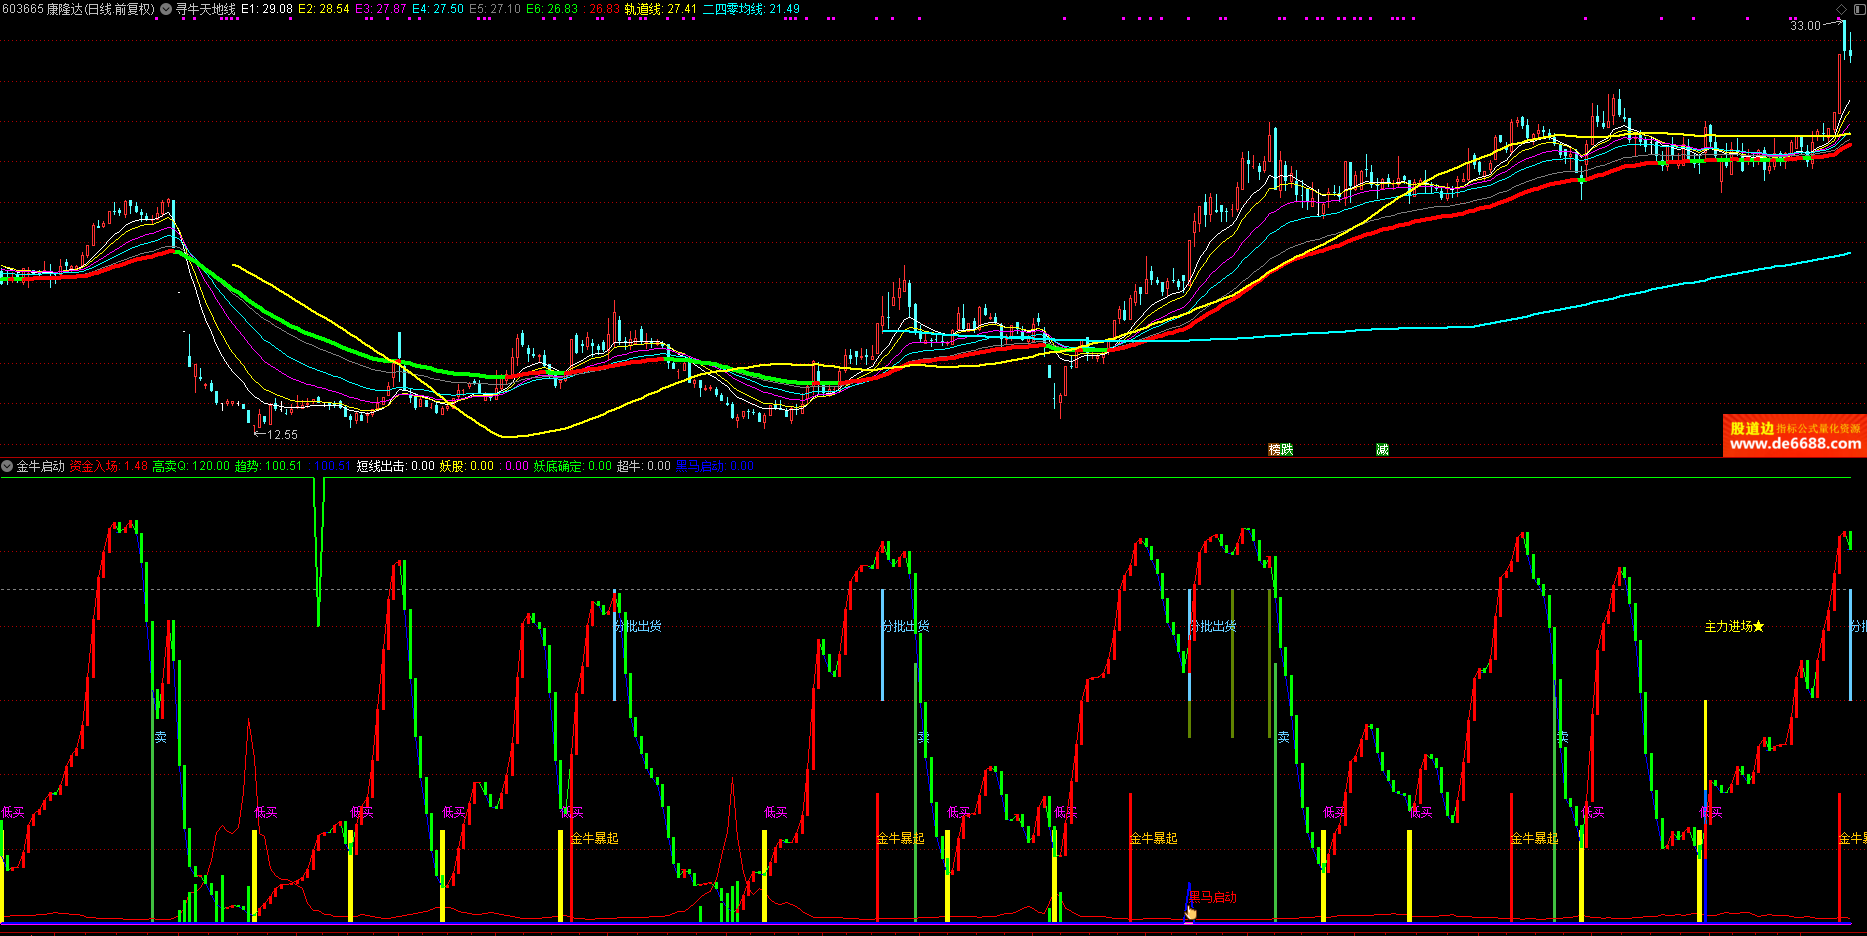Toggle the side panel icon at top right
This screenshot has height=936, width=1867.
(x=1857, y=9)
